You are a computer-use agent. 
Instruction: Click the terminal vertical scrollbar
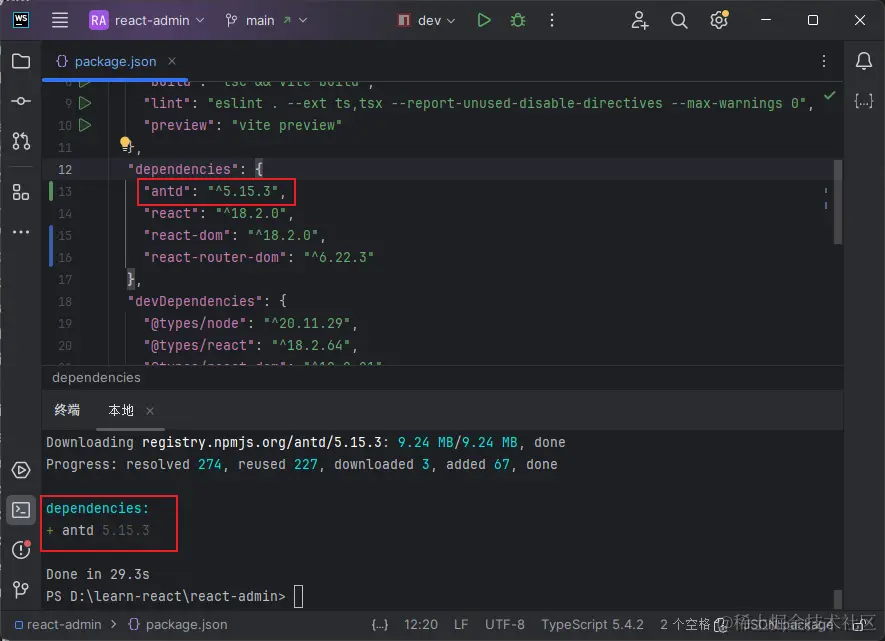(x=838, y=599)
